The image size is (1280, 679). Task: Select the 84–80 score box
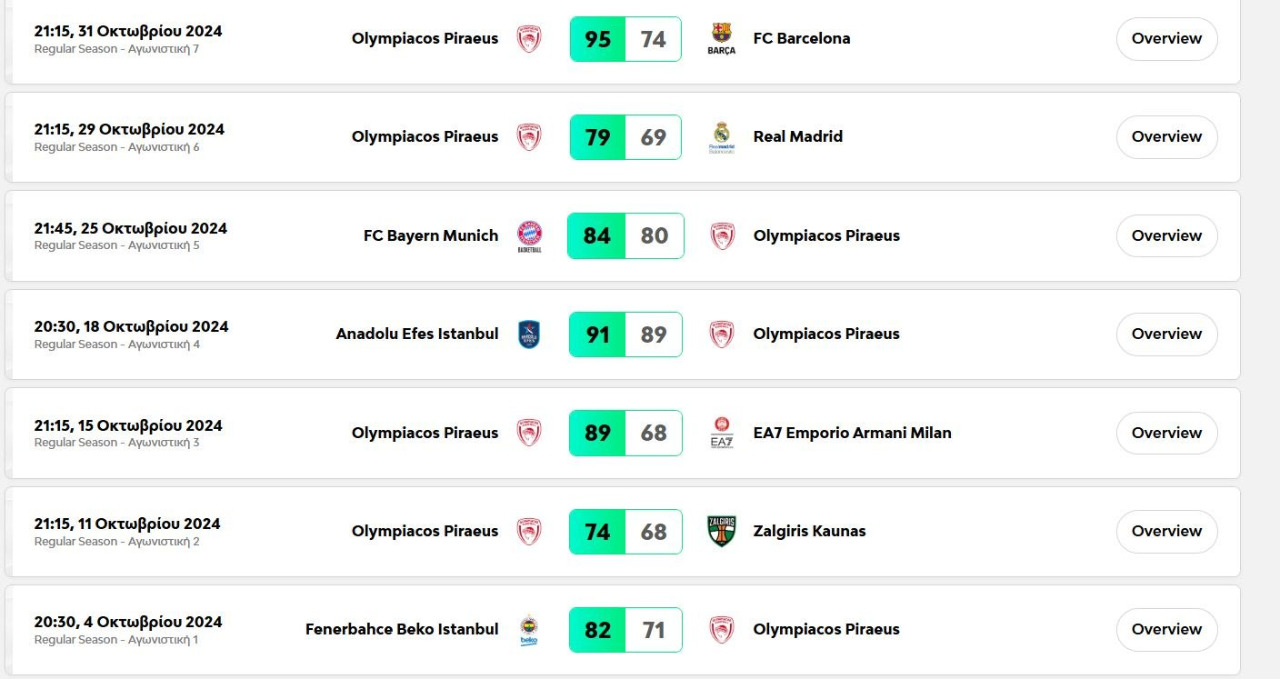(x=625, y=236)
